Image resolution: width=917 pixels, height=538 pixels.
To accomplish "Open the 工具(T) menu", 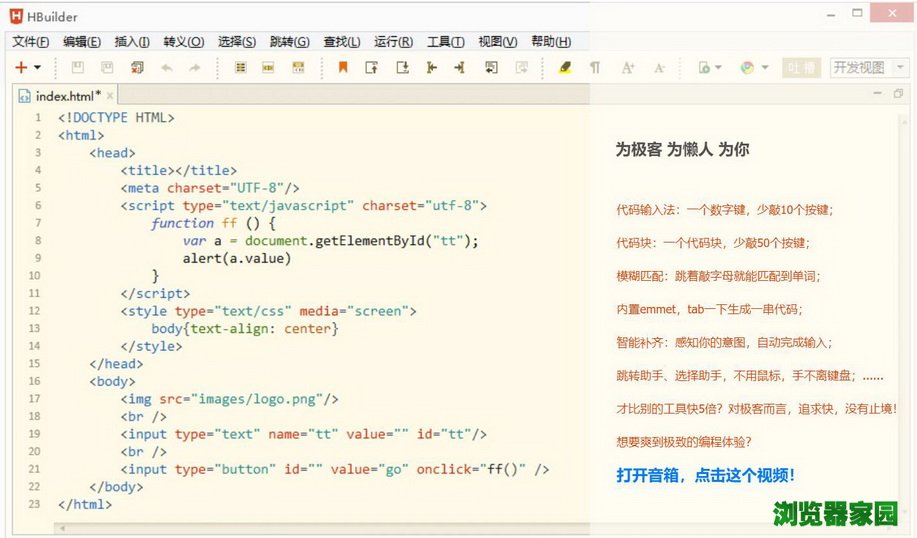I will tap(445, 42).
